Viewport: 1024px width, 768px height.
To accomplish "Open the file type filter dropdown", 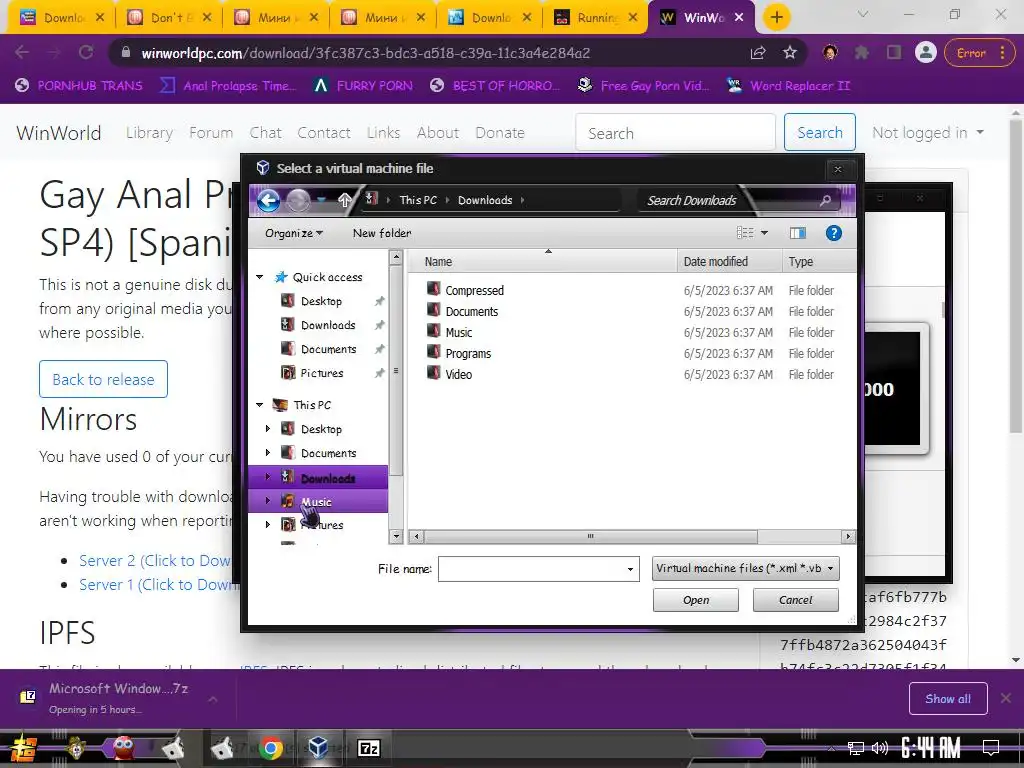I will click(x=746, y=568).
